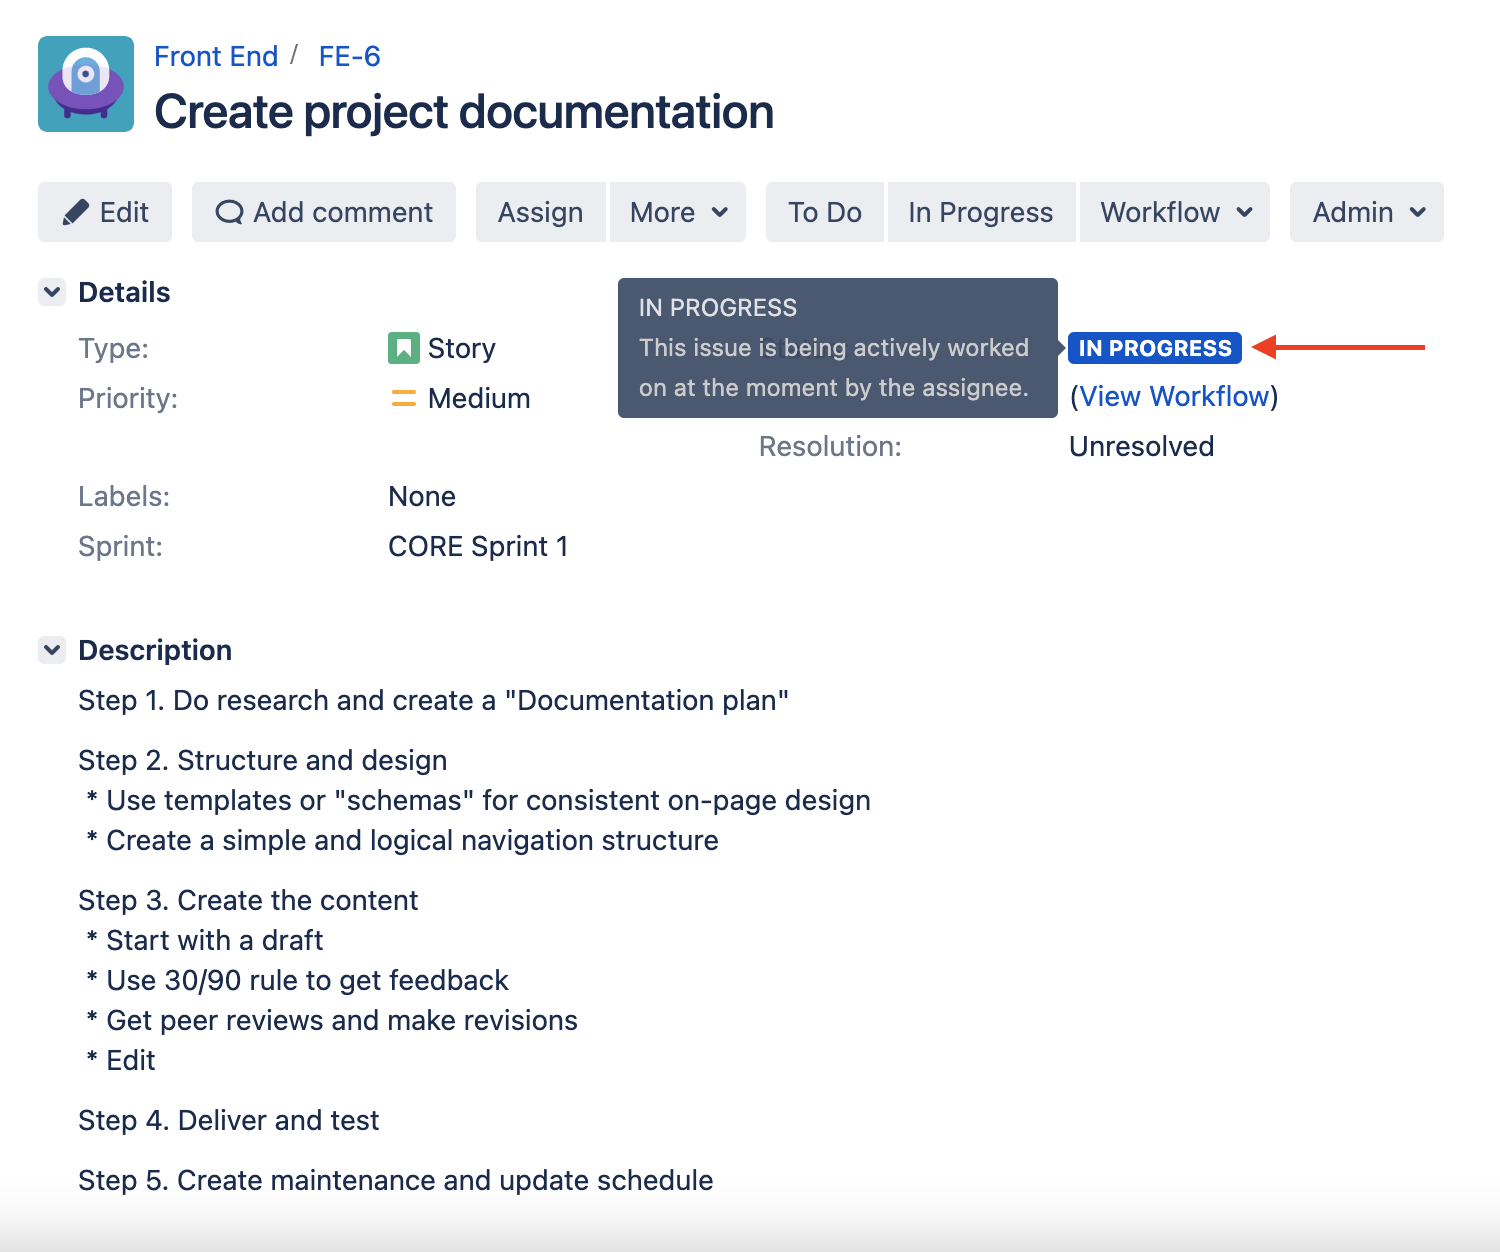Click the Labels field value None
The image size is (1500, 1252).
tap(422, 497)
